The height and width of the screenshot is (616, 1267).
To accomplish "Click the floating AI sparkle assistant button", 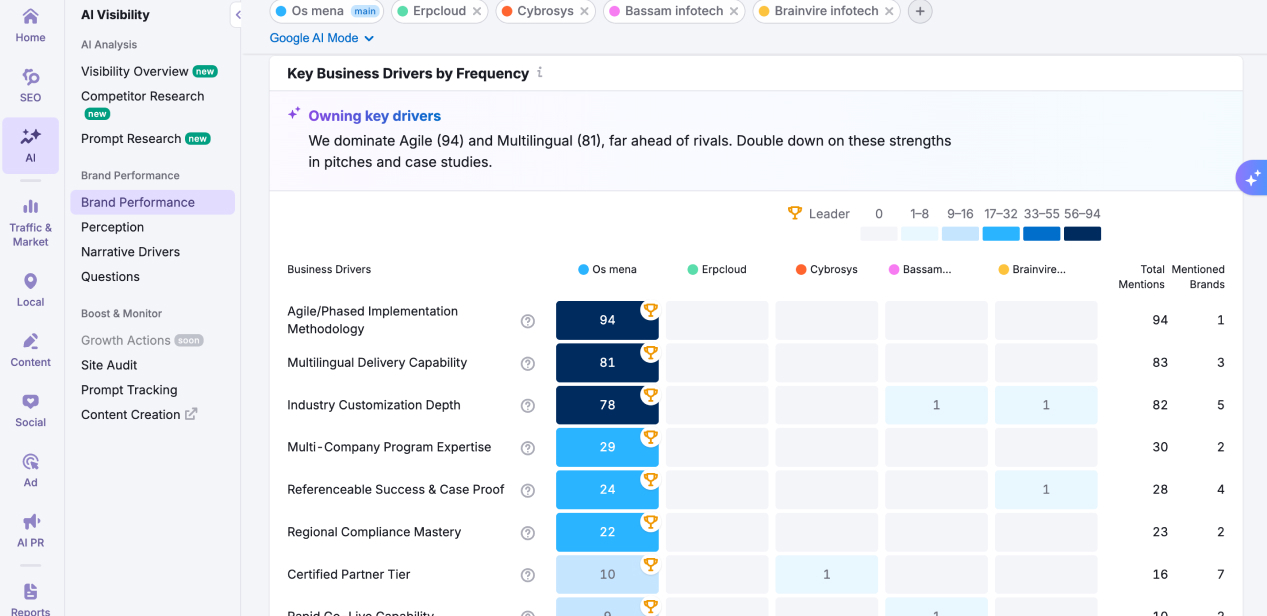I will (1251, 178).
